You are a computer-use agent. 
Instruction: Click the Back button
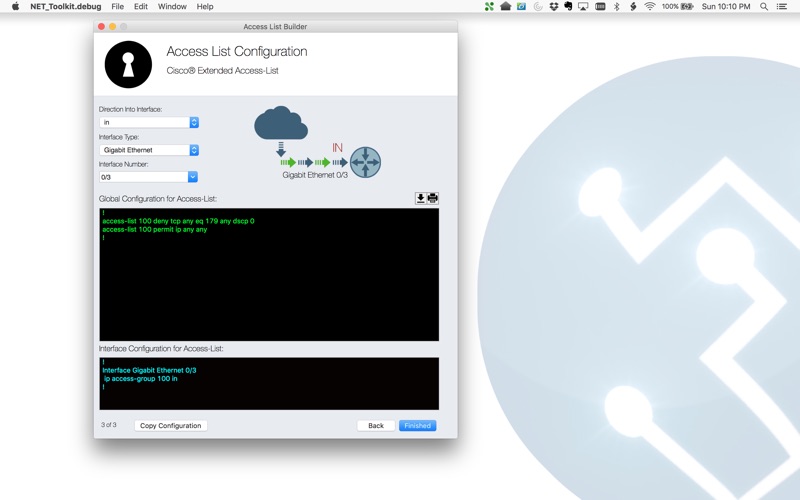point(376,426)
